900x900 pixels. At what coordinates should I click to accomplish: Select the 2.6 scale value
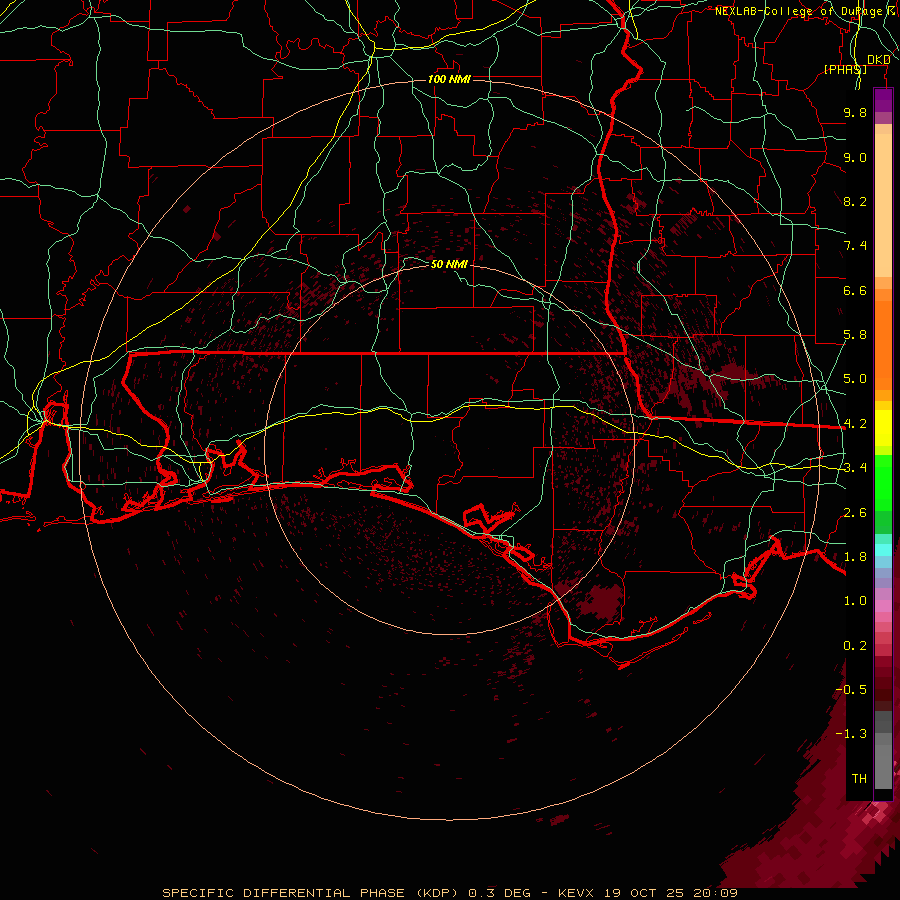pyautogui.click(x=855, y=513)
